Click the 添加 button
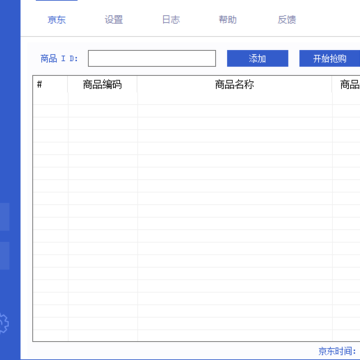The image size is (360, 360). click(257, 58)
